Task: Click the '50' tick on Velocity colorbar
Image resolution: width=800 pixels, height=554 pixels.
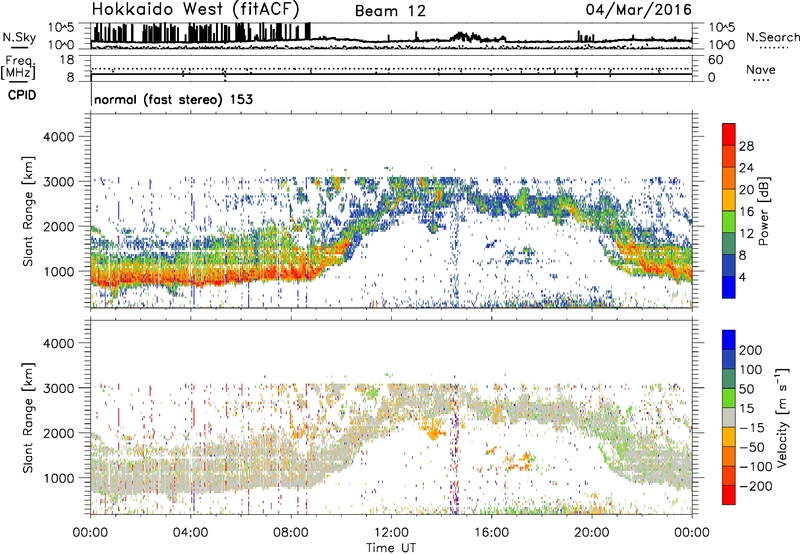Action: tap(746, 389)
